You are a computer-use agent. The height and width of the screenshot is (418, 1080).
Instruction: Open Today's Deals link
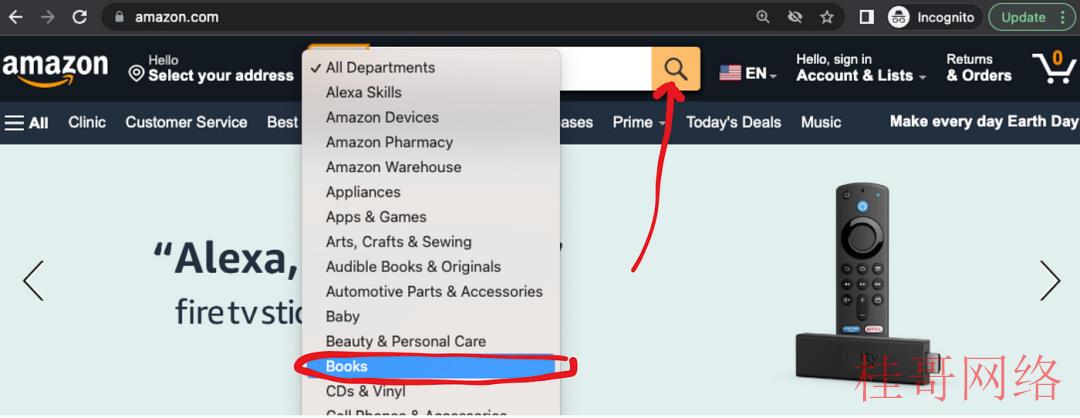tap(733, 123)
